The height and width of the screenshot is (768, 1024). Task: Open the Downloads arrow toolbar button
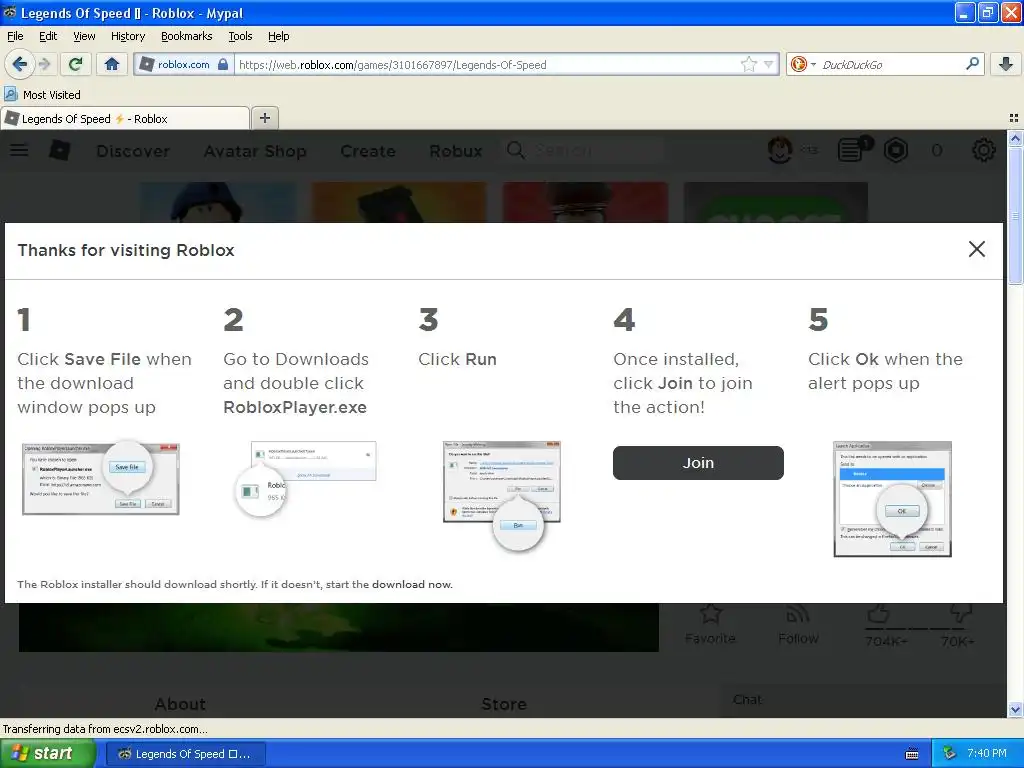coord(1006,64)
